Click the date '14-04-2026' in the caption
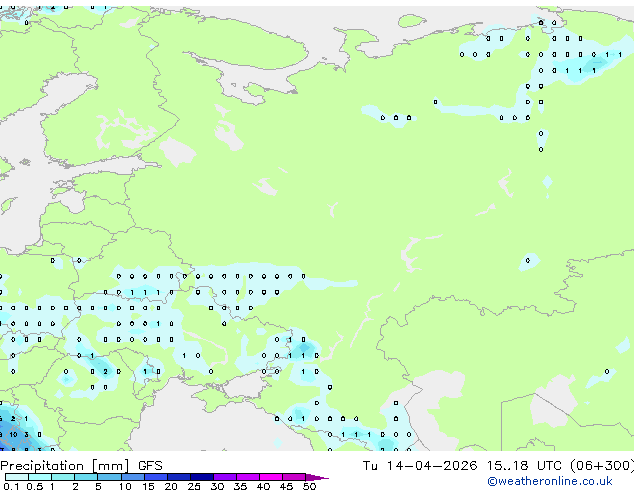 (x=431, y=466)
